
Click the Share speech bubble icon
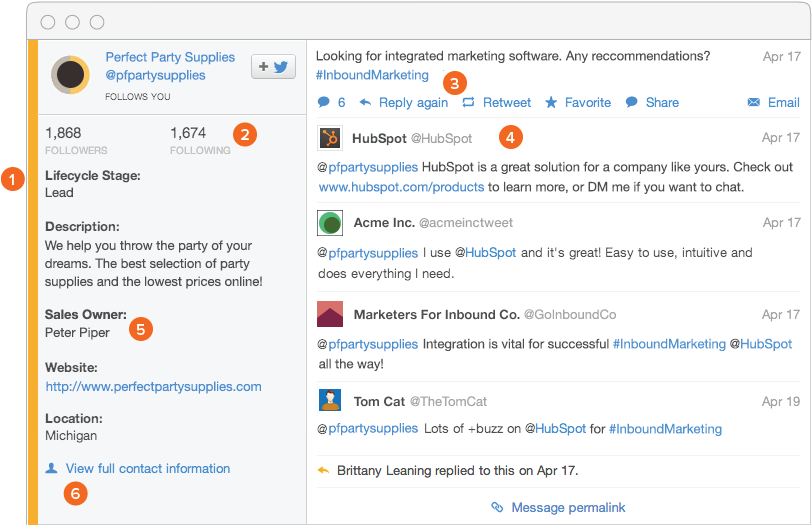pos(631,102)
